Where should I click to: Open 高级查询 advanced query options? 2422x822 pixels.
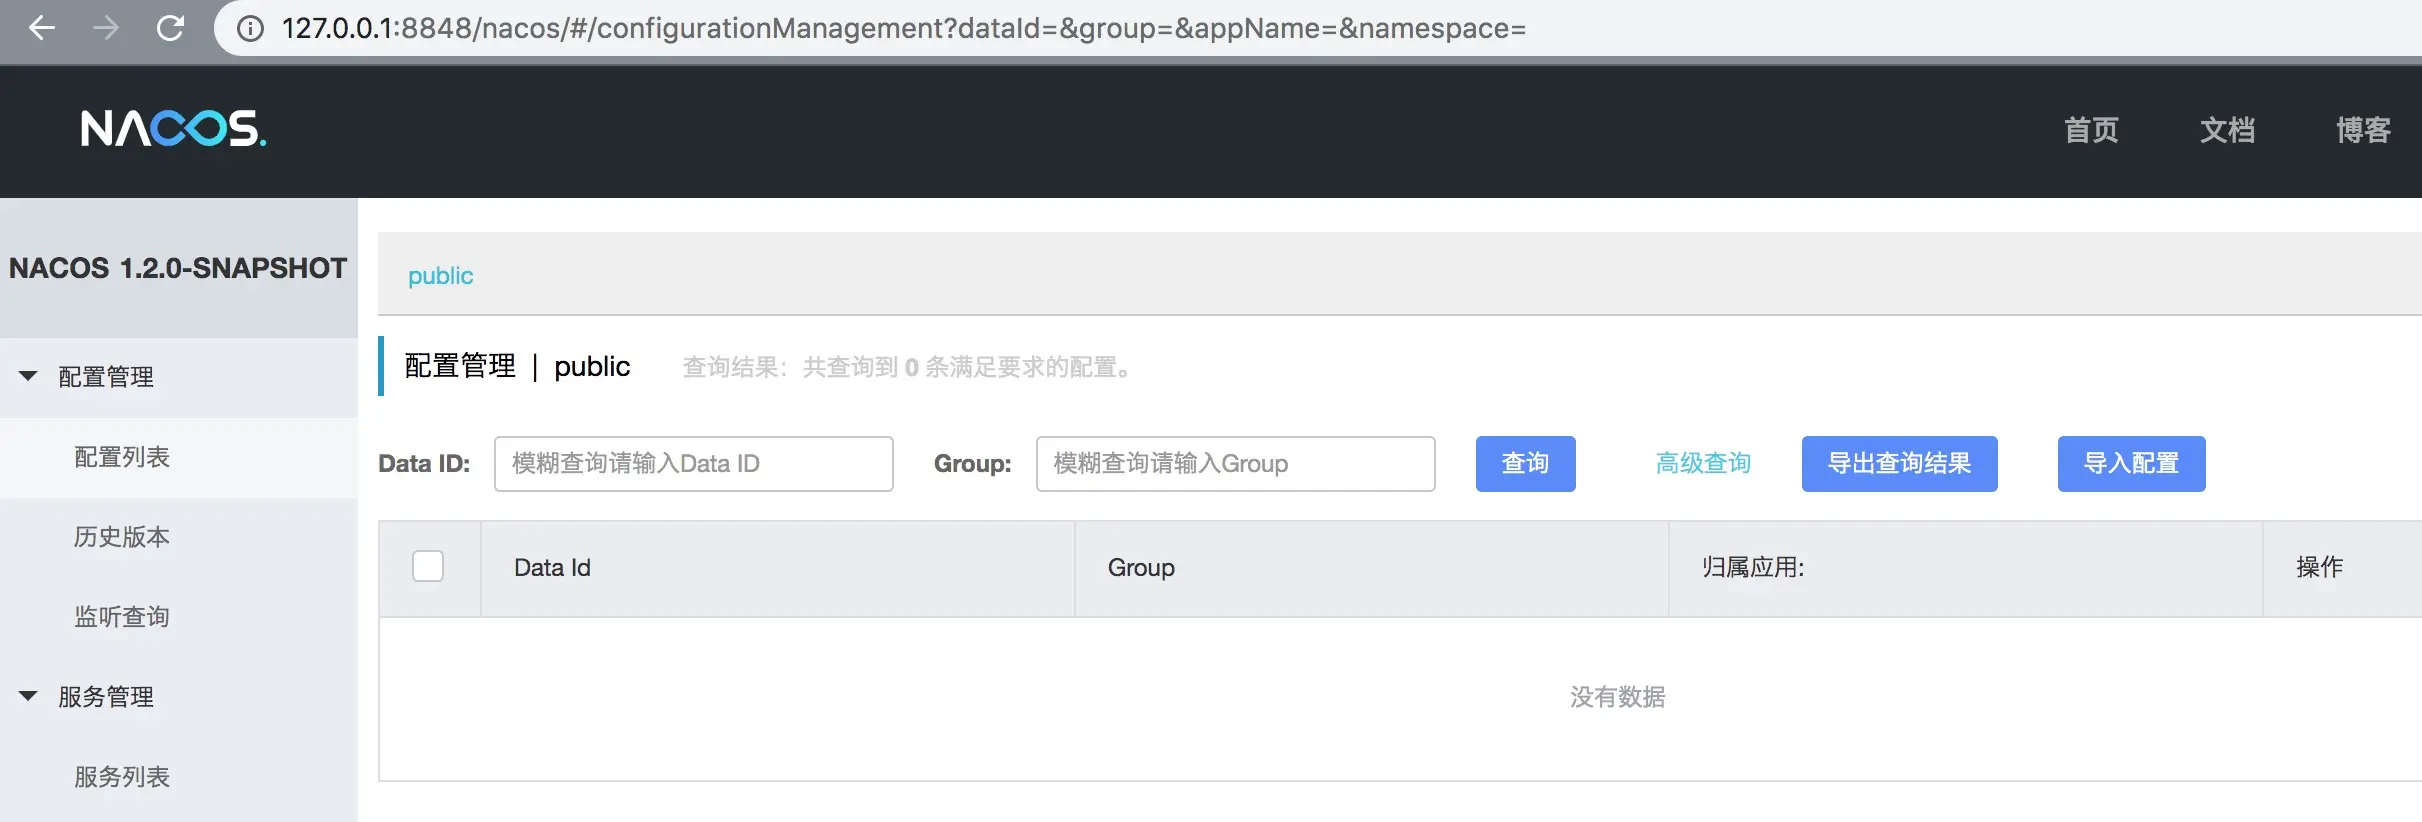[1703, 463]
